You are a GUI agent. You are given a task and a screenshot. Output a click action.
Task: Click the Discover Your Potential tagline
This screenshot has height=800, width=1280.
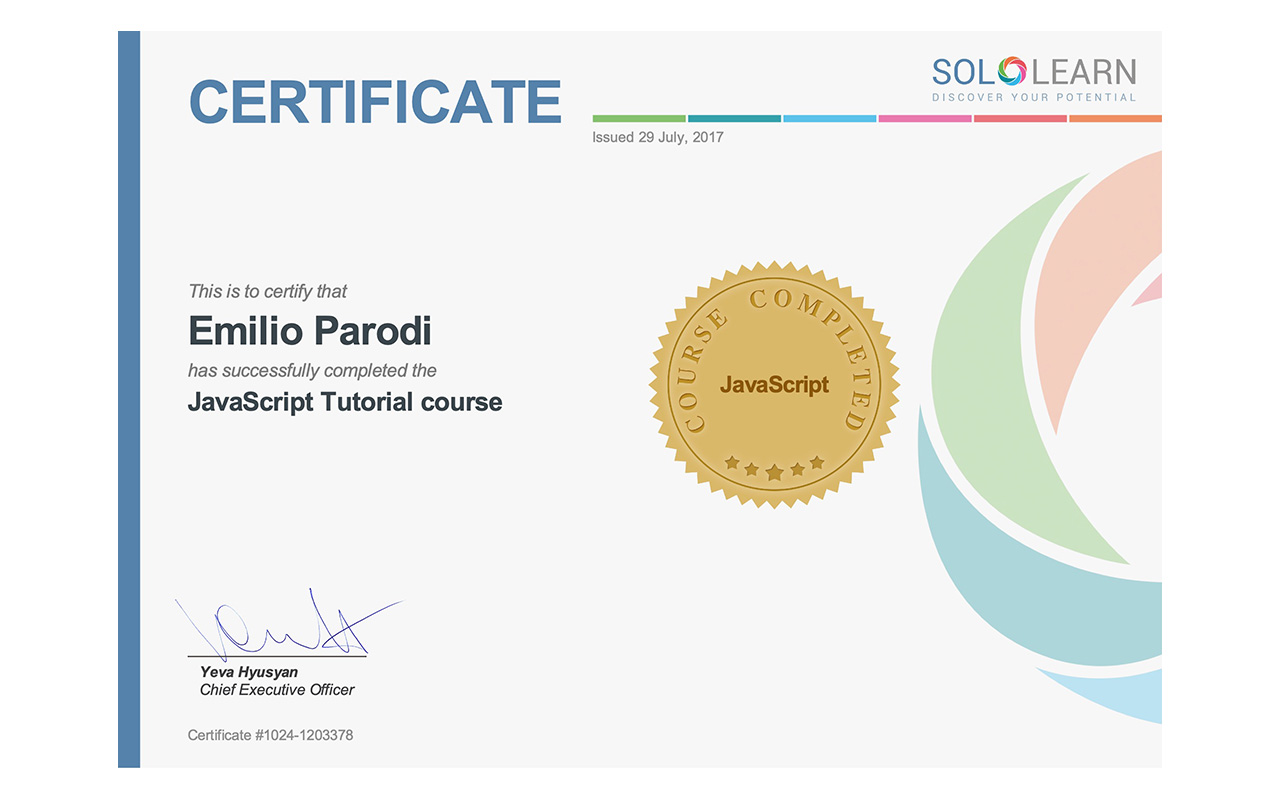pos(1034,97)
